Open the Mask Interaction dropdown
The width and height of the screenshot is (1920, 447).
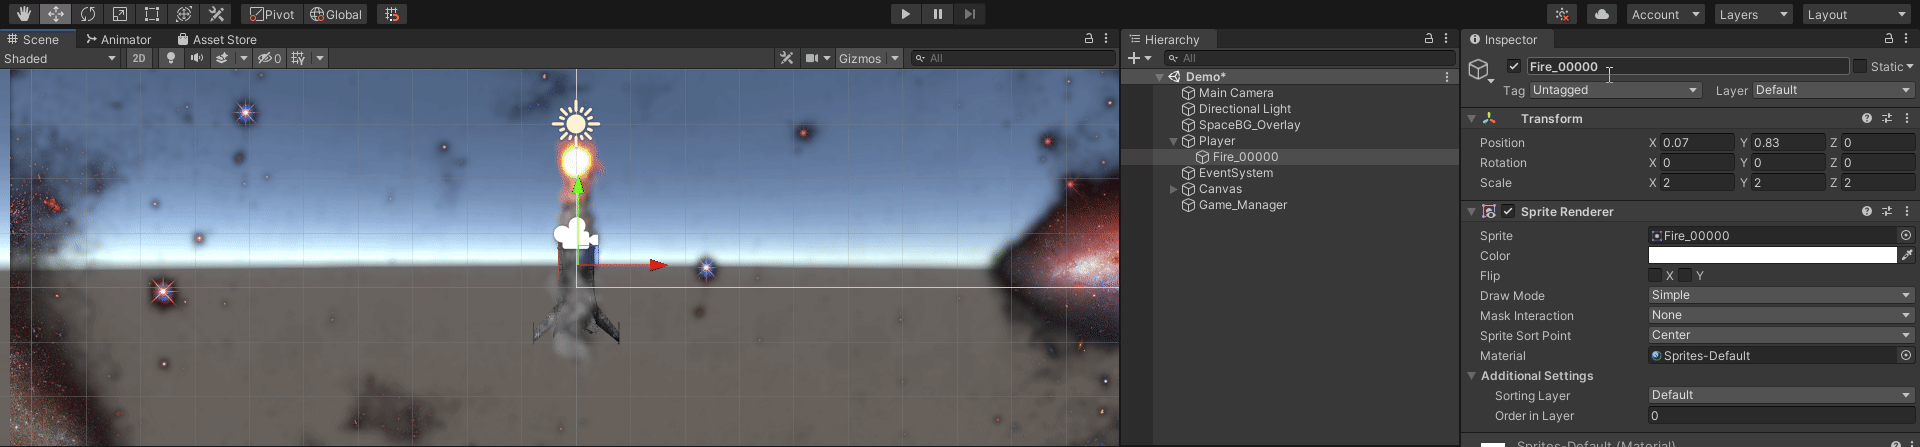[x=1781, y=315]
